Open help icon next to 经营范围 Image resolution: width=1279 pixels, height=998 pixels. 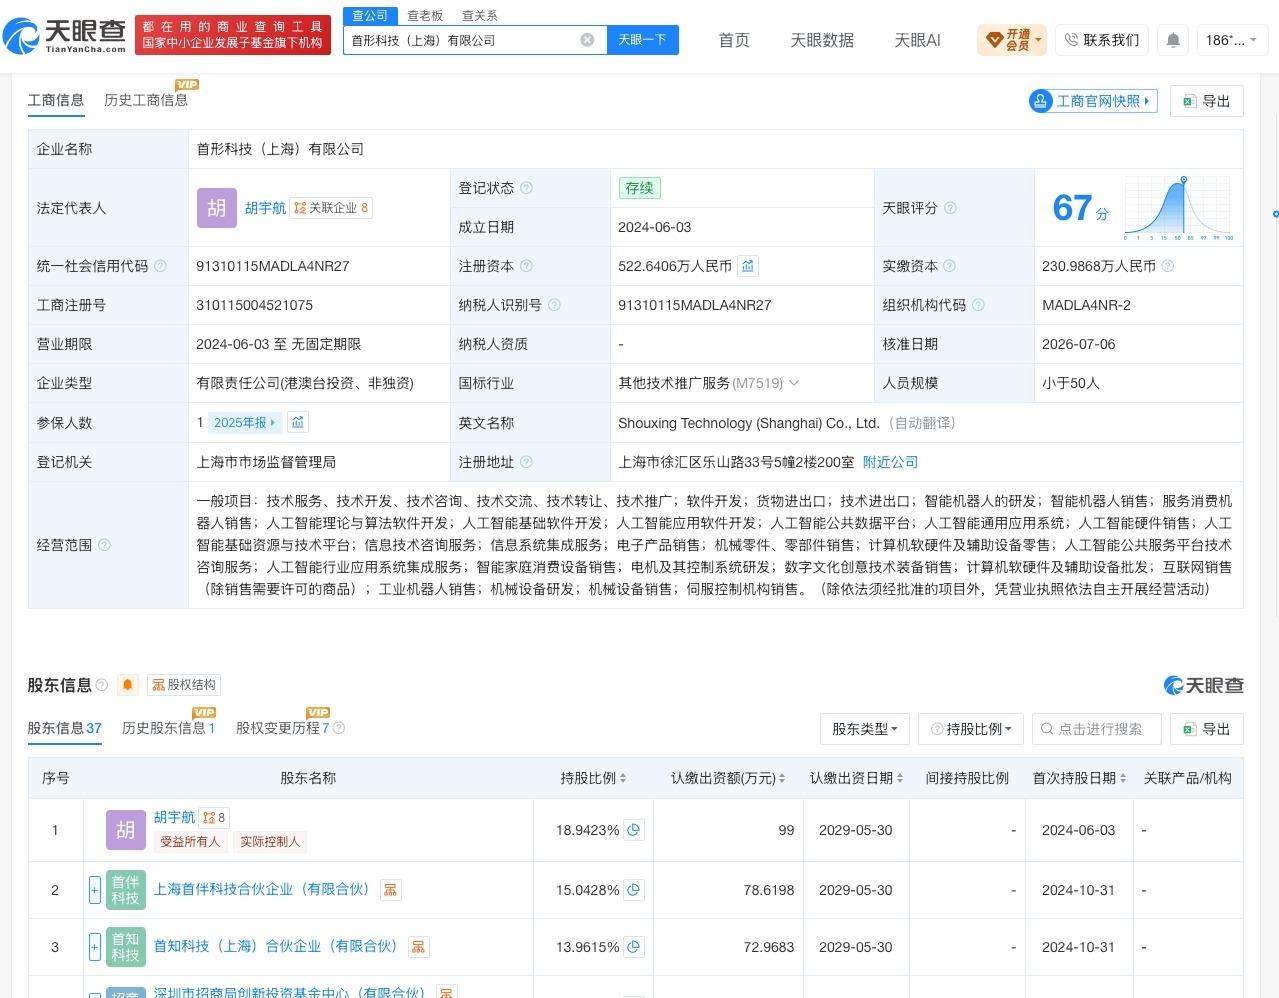(x=104, y=545)
